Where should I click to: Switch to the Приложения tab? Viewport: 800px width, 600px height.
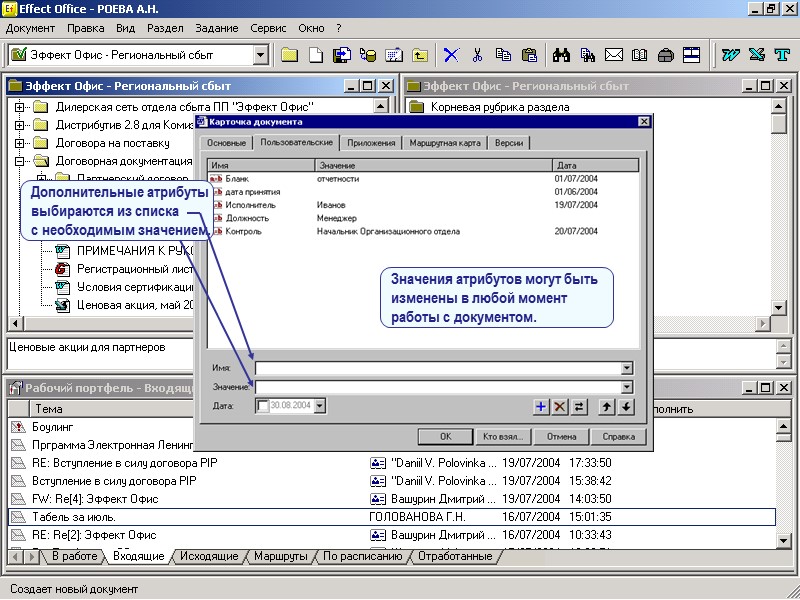tap(371, 143)
